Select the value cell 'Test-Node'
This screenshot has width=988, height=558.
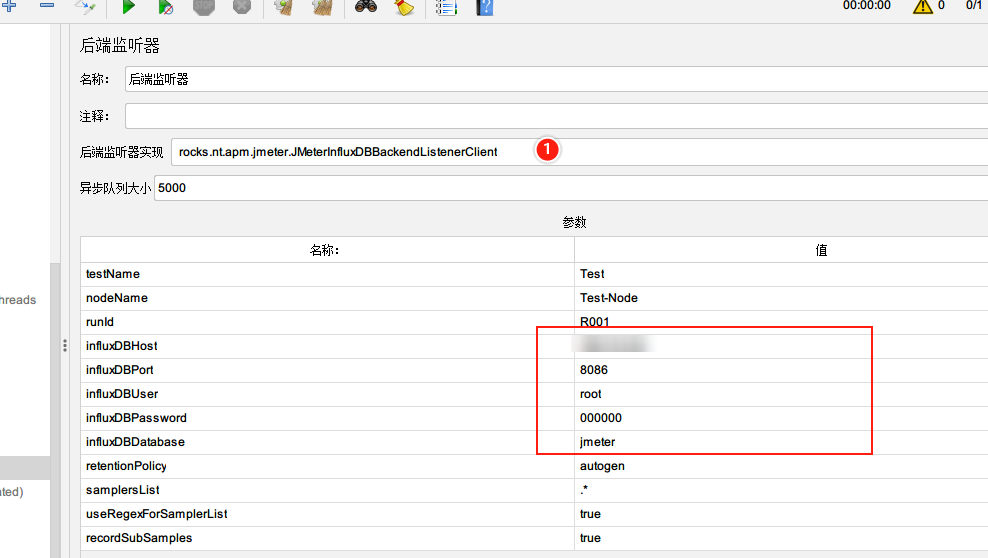click(x=781, y=298)
